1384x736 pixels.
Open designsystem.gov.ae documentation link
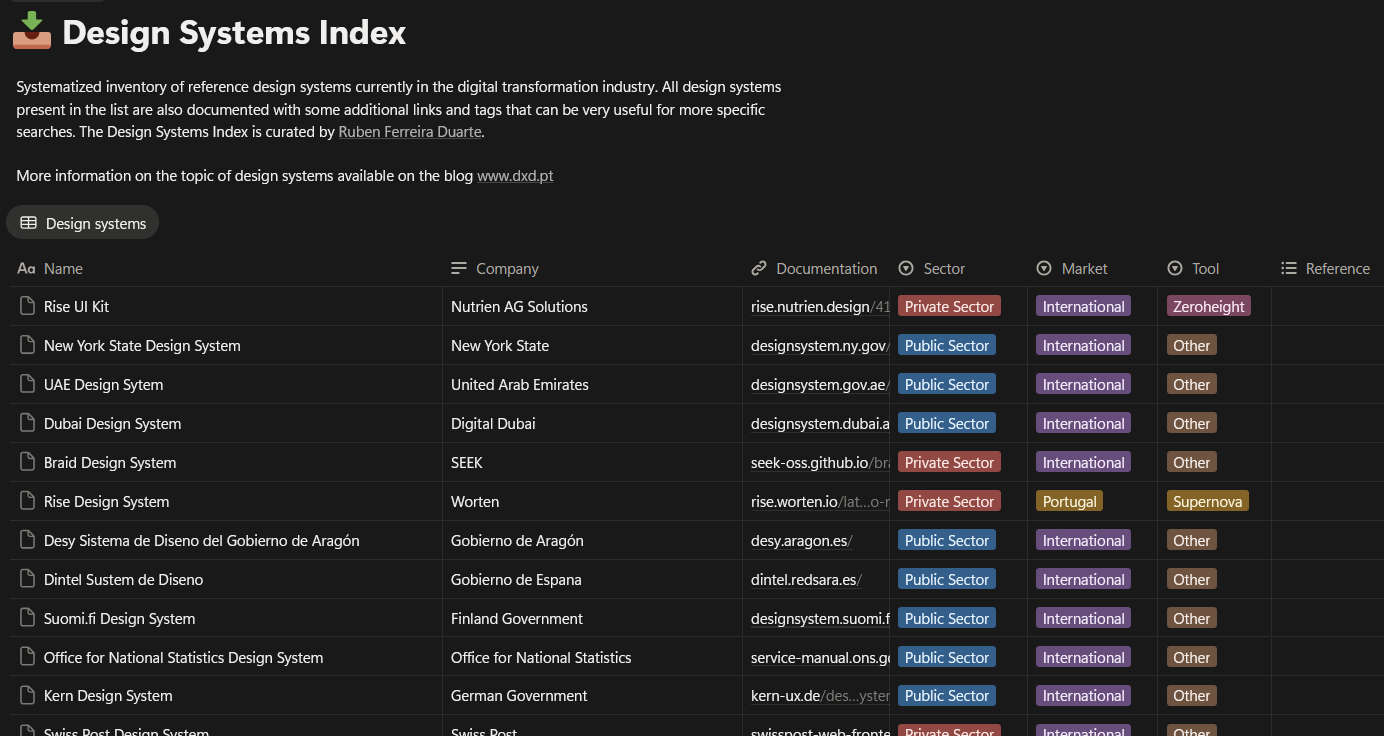(820, 384)
